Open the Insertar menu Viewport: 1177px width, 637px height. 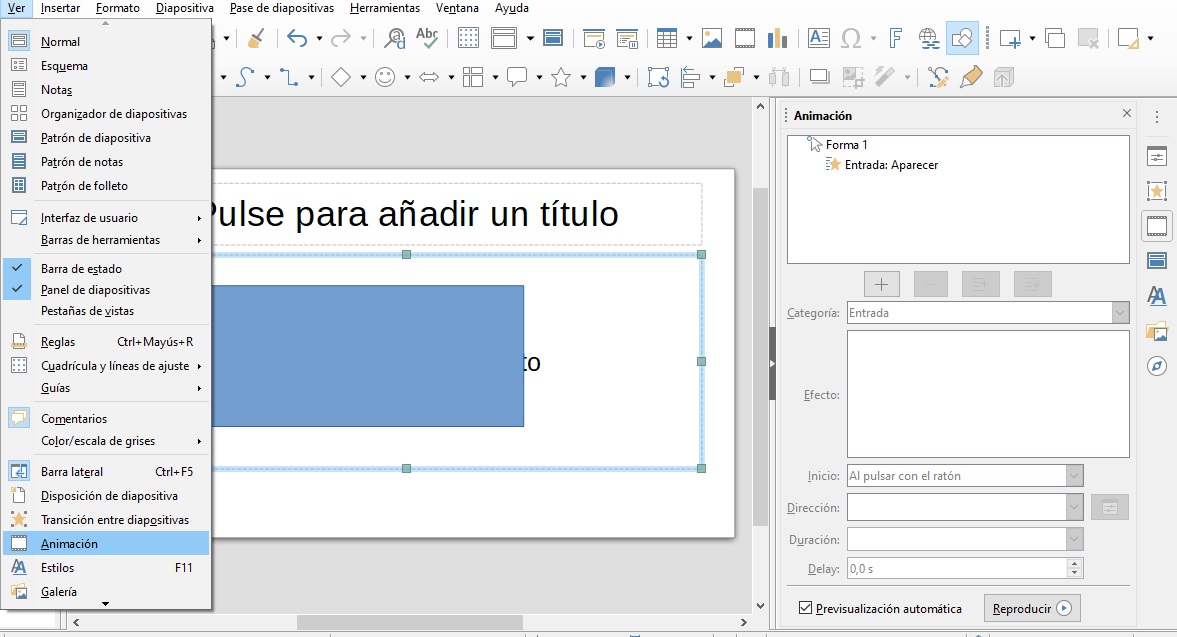pos(60,8)
